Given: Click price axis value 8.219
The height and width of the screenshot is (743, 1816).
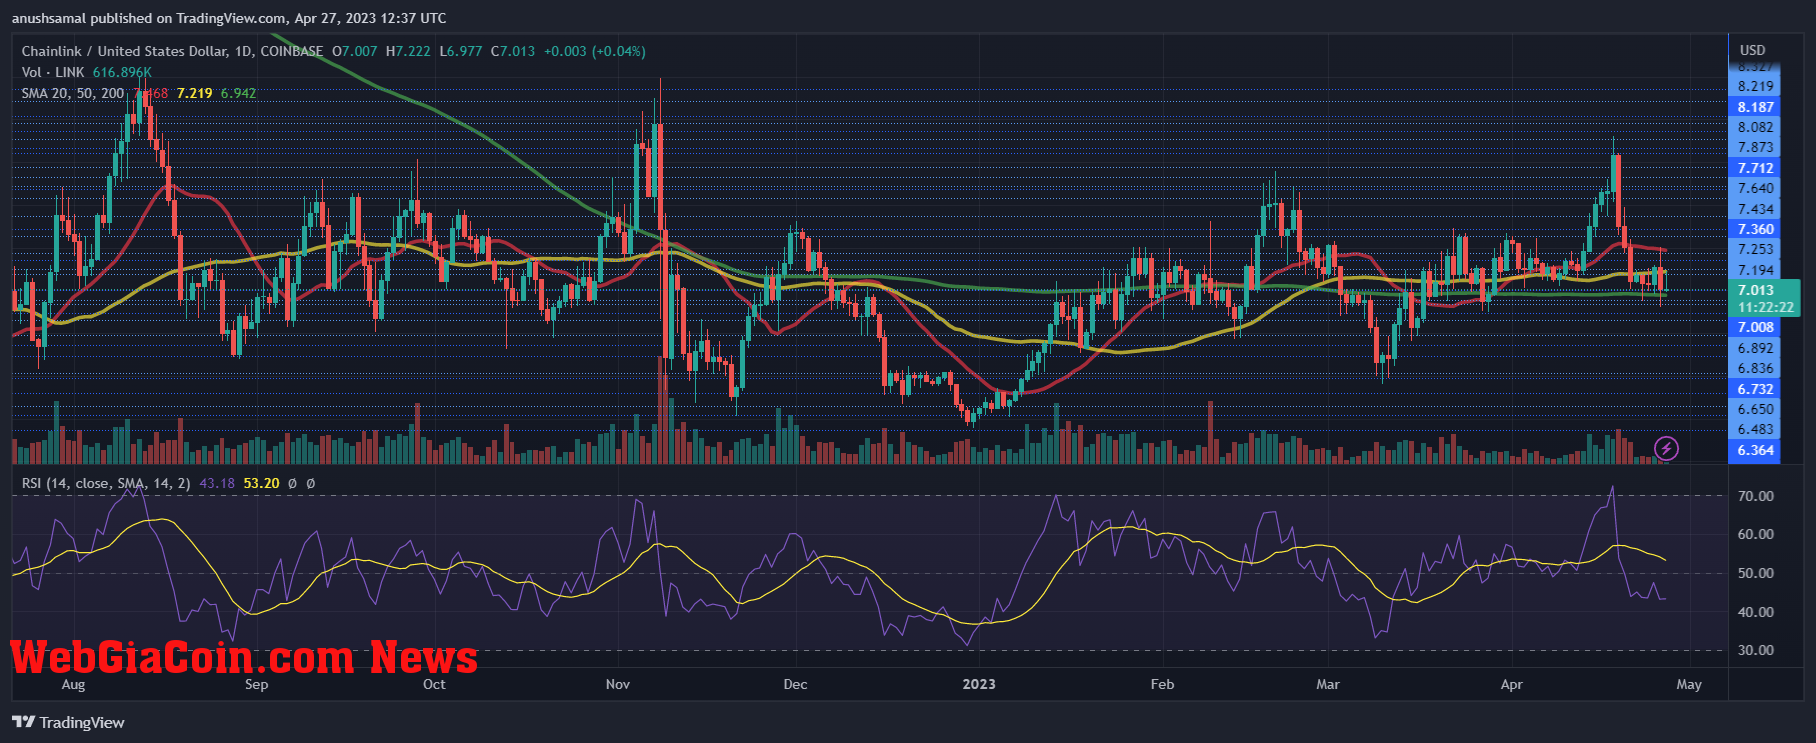Looking at the screenshot, I should coord(1756,86).
